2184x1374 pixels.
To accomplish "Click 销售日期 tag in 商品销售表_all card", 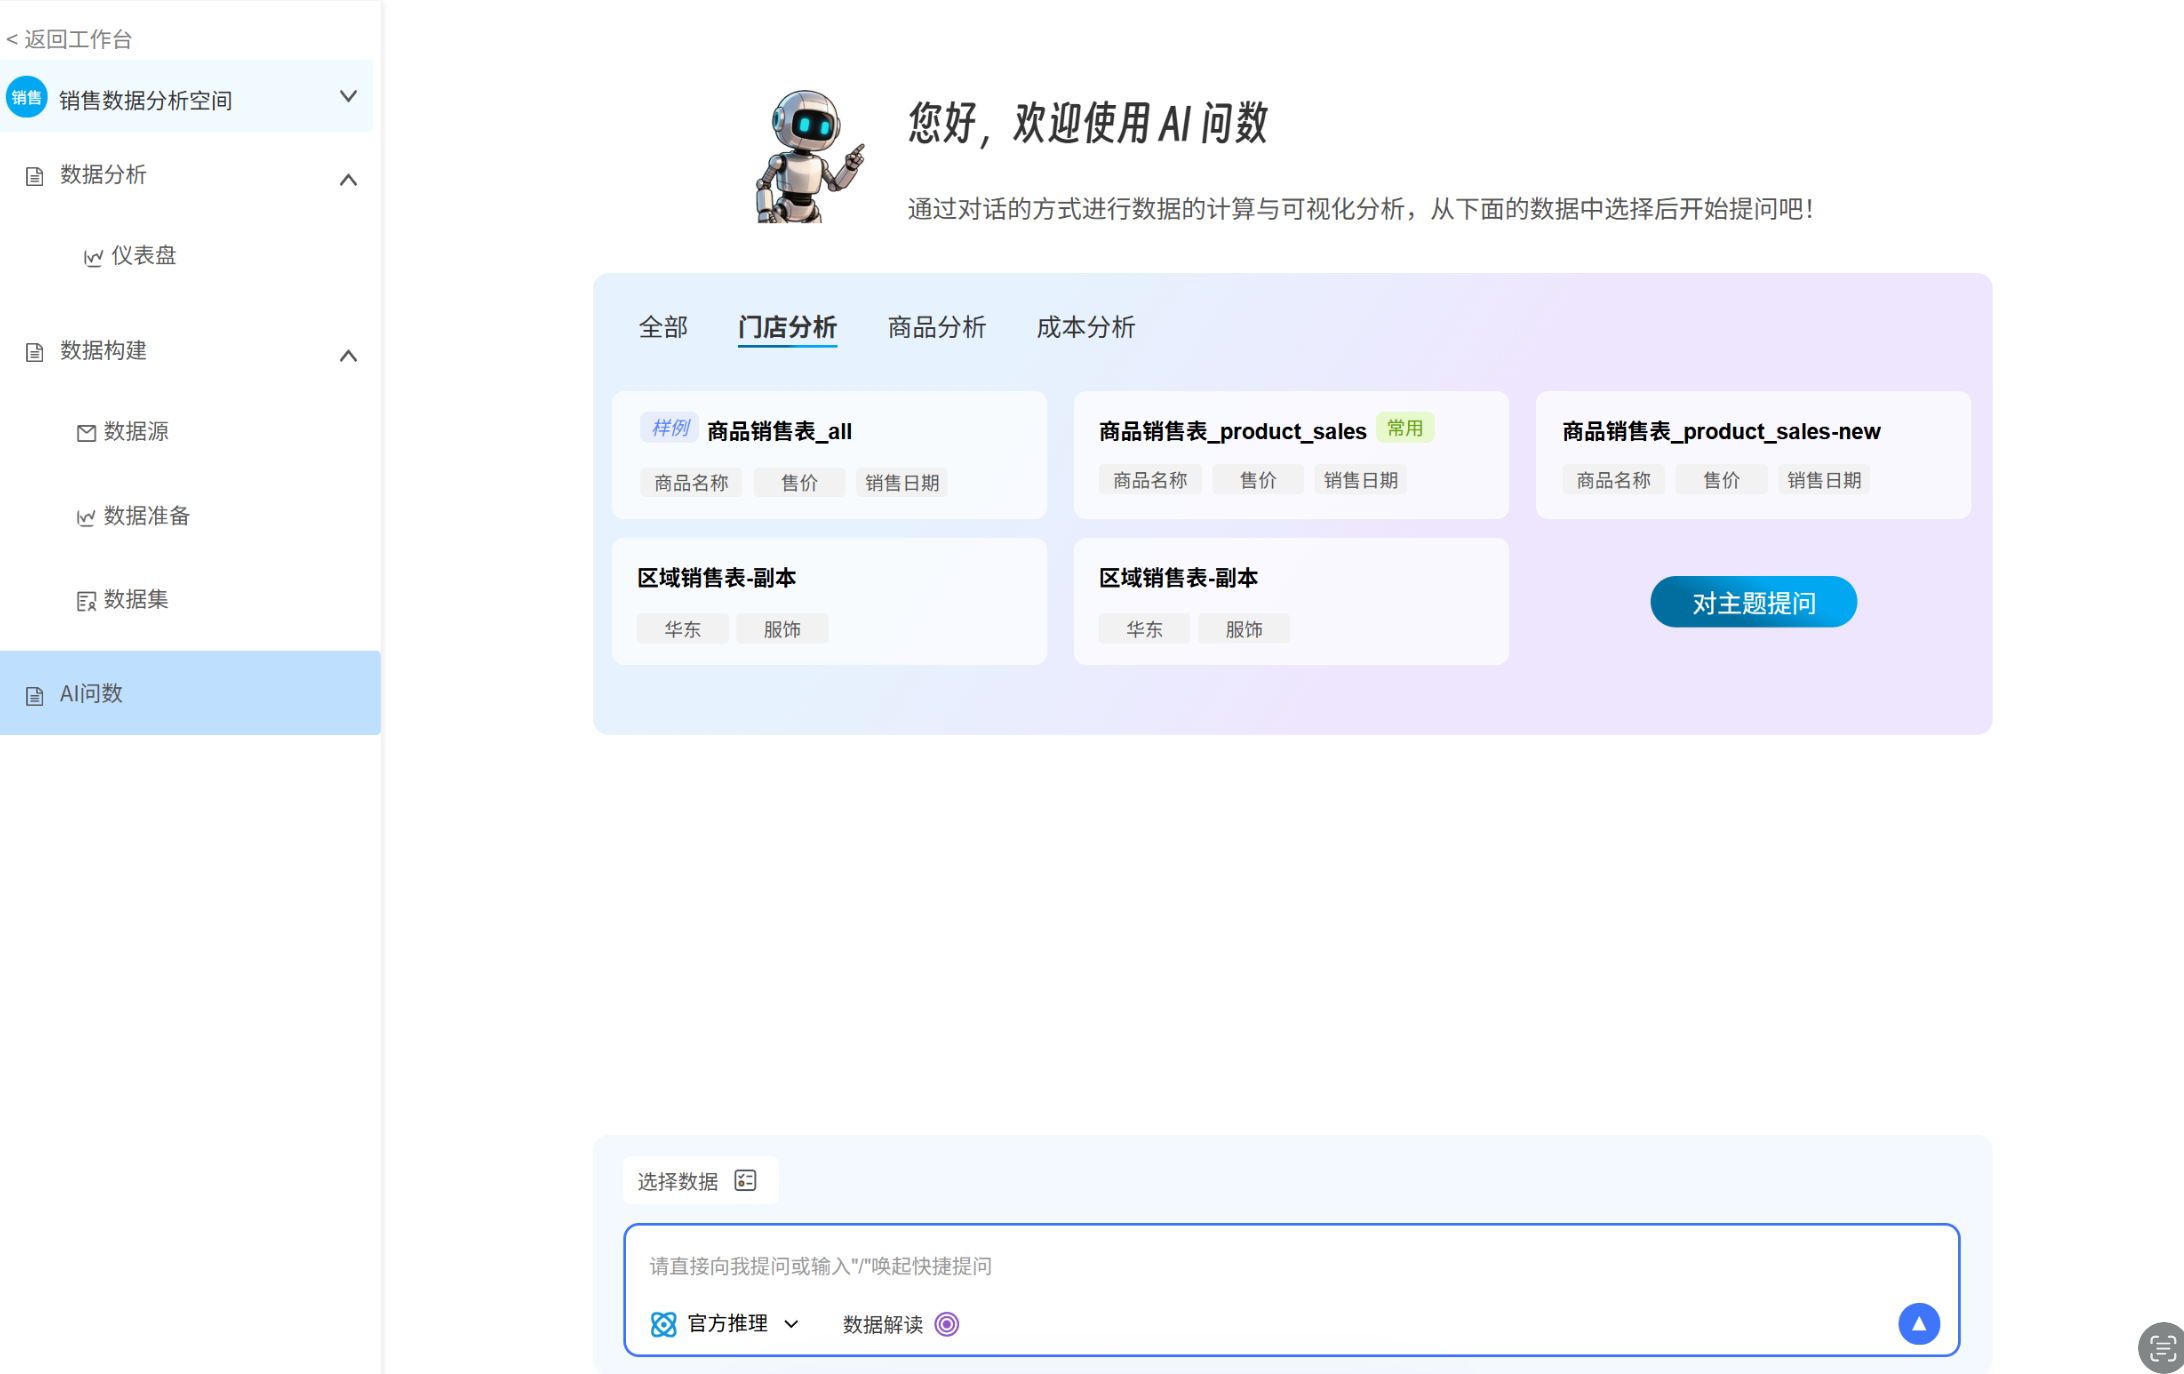I will pyautogui.click(x=902, y=483).
